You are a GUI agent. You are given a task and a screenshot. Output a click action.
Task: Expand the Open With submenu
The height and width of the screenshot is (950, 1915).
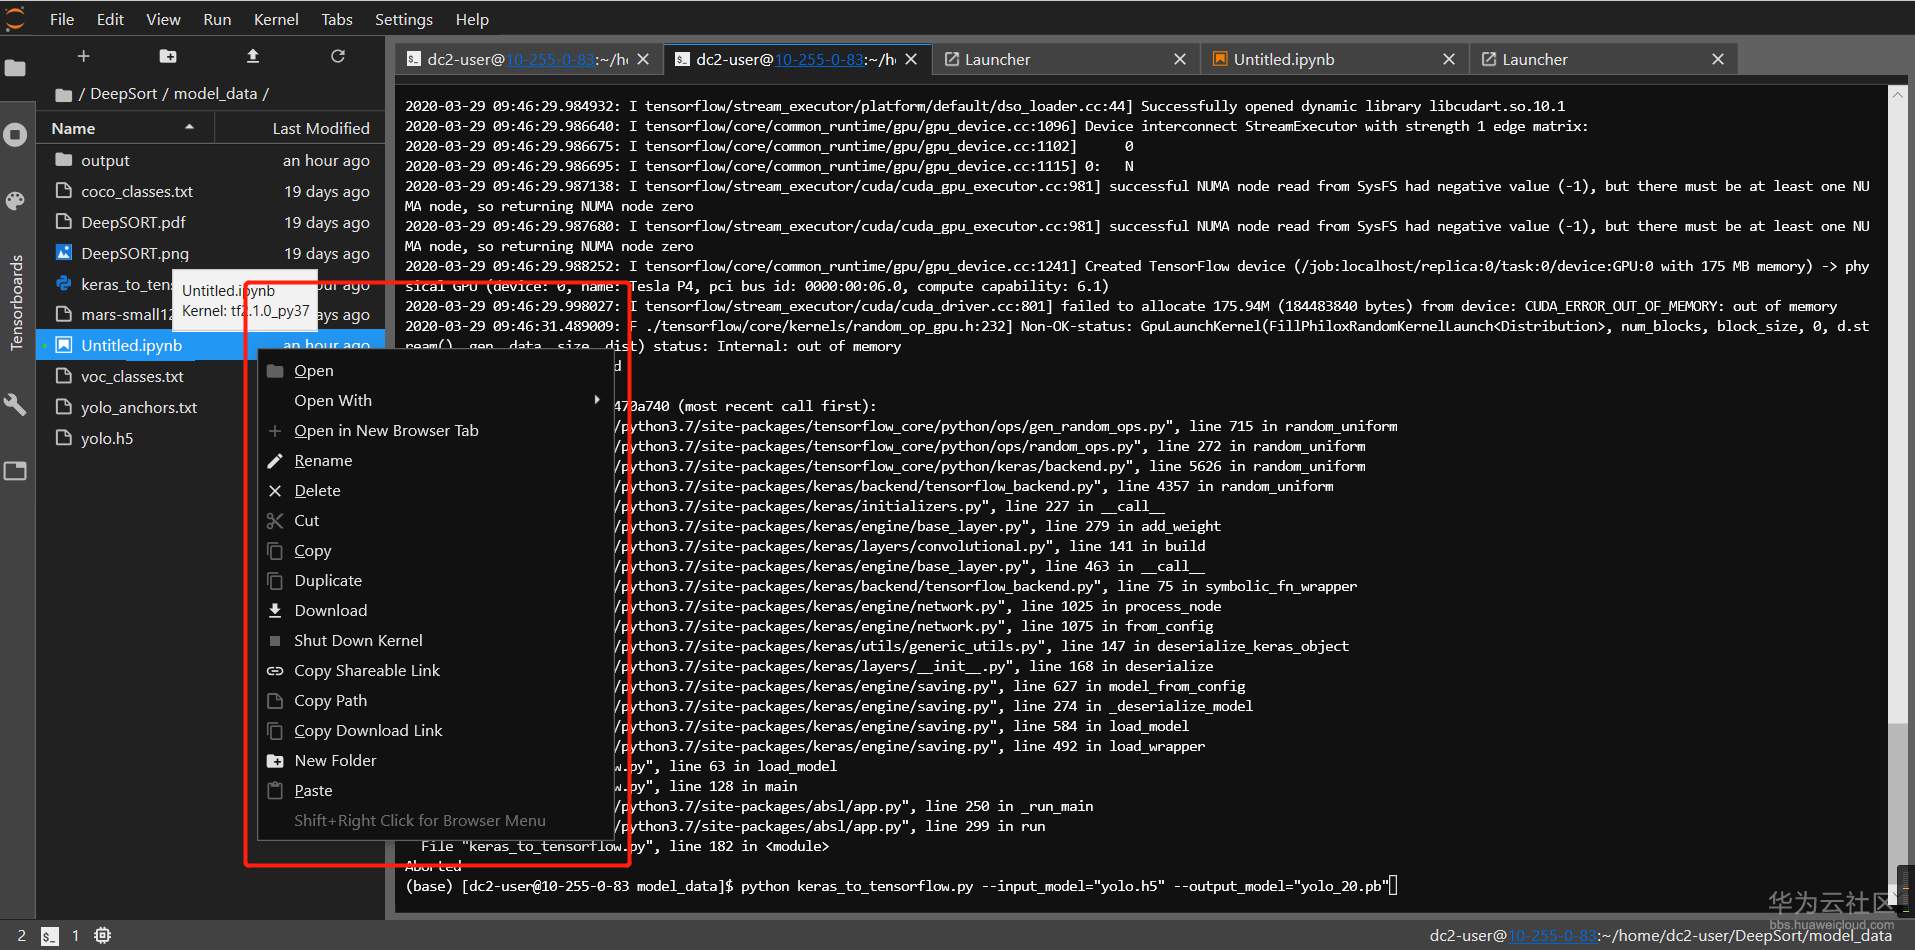435,400
